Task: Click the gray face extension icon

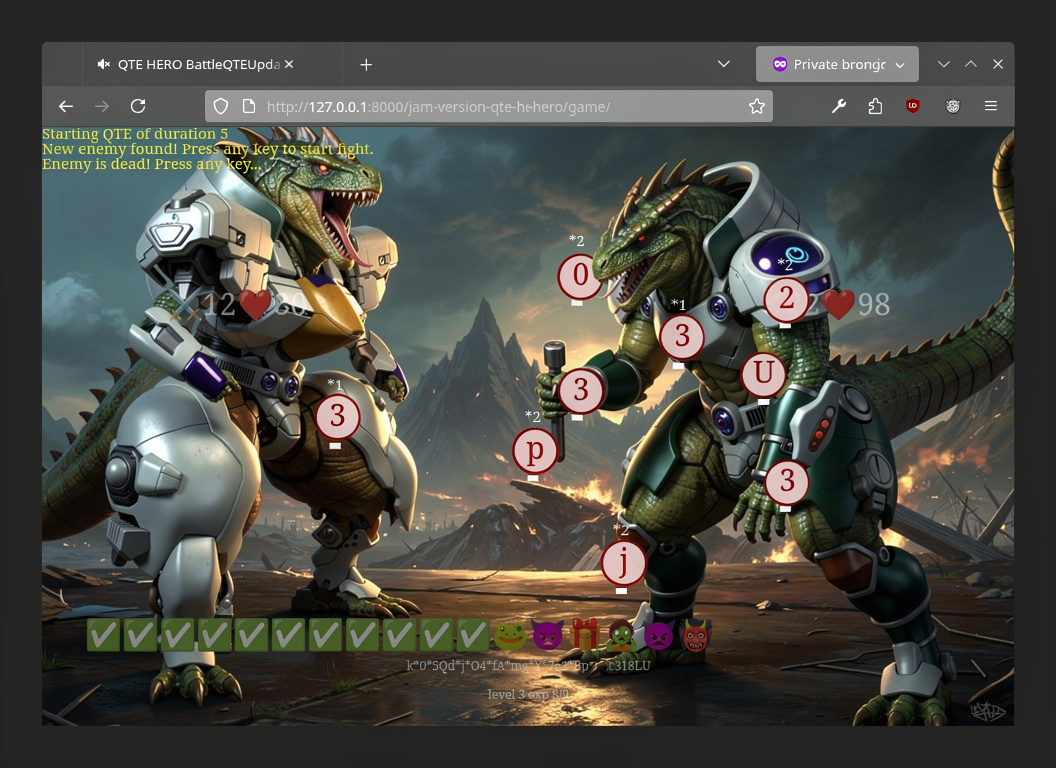Action: (952, 106)
